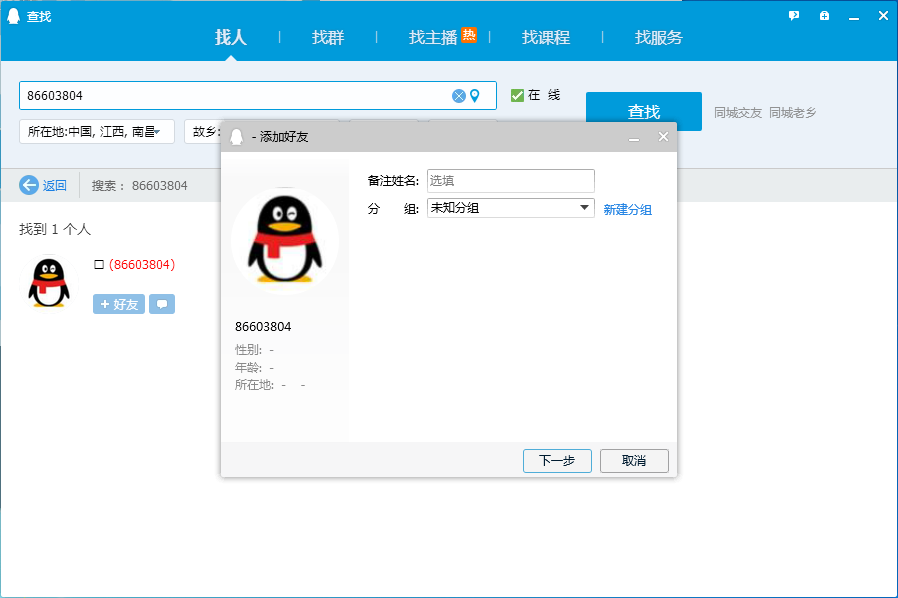The image size is (898, 598).
Task: Close the 添加好友 dialog
Action: click(663, 136)
